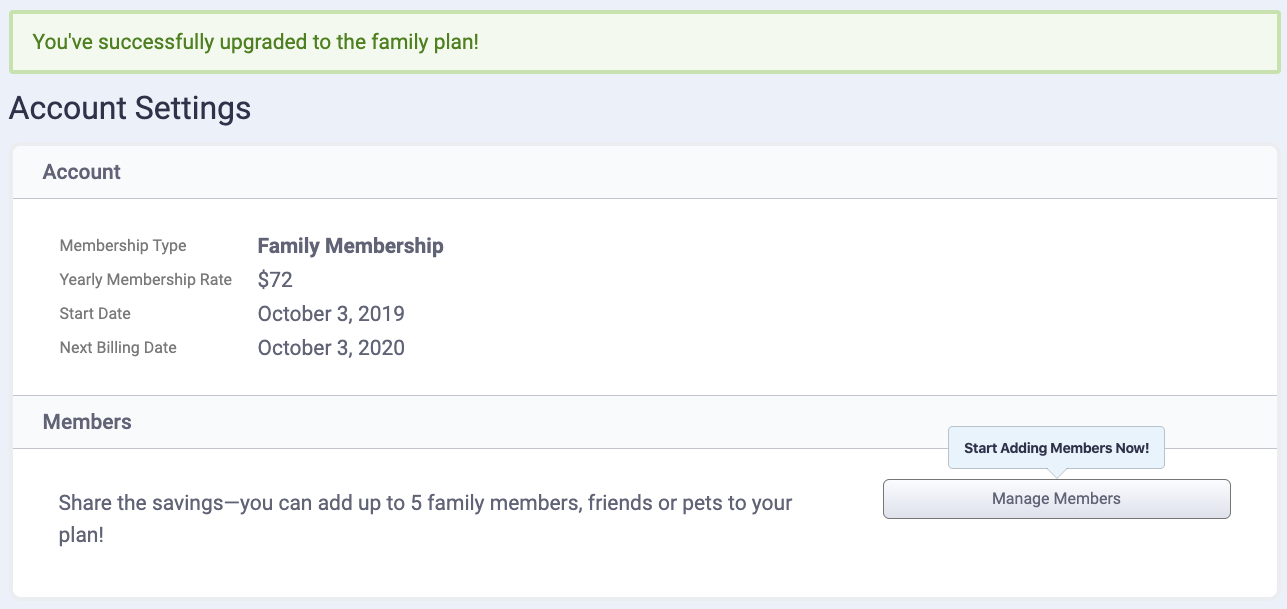Click the tooltip arrow above Manage Members

coord(1056,474)
